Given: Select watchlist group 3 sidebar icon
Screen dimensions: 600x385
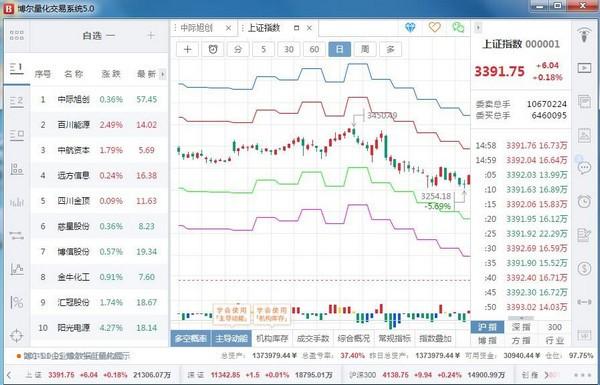Looking at the screenshot, I should click(16, 135).
